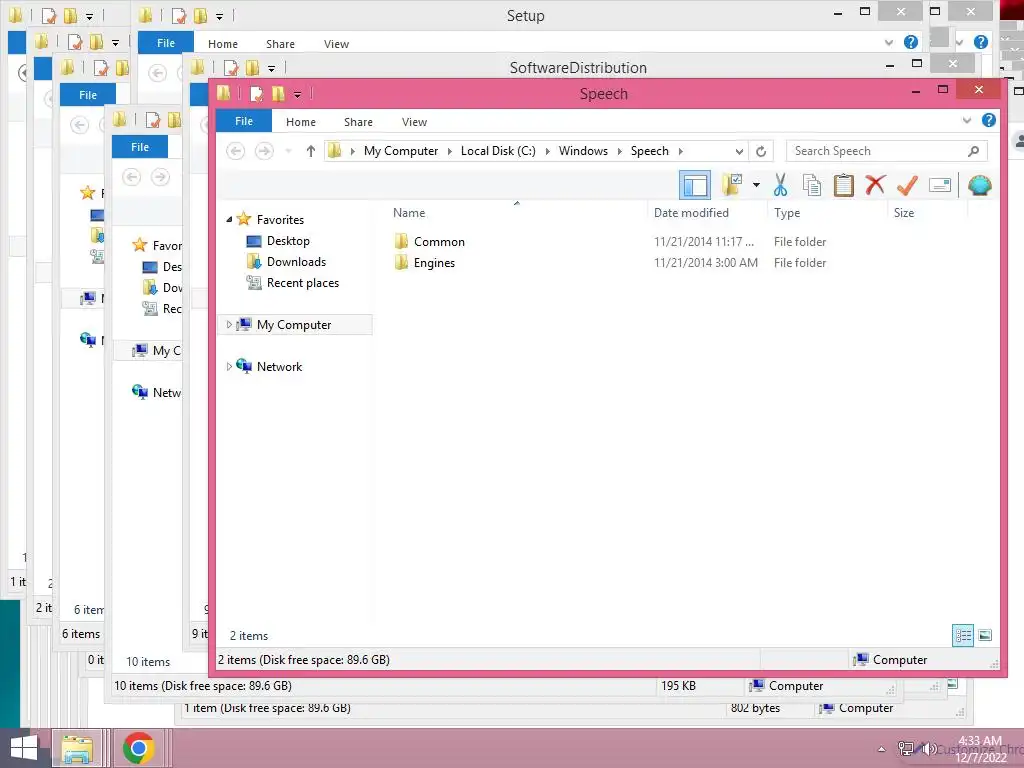Select Windows in the address breadcrumb
The height and width of the screenshot is (768, 1024).
click(583, 151)
